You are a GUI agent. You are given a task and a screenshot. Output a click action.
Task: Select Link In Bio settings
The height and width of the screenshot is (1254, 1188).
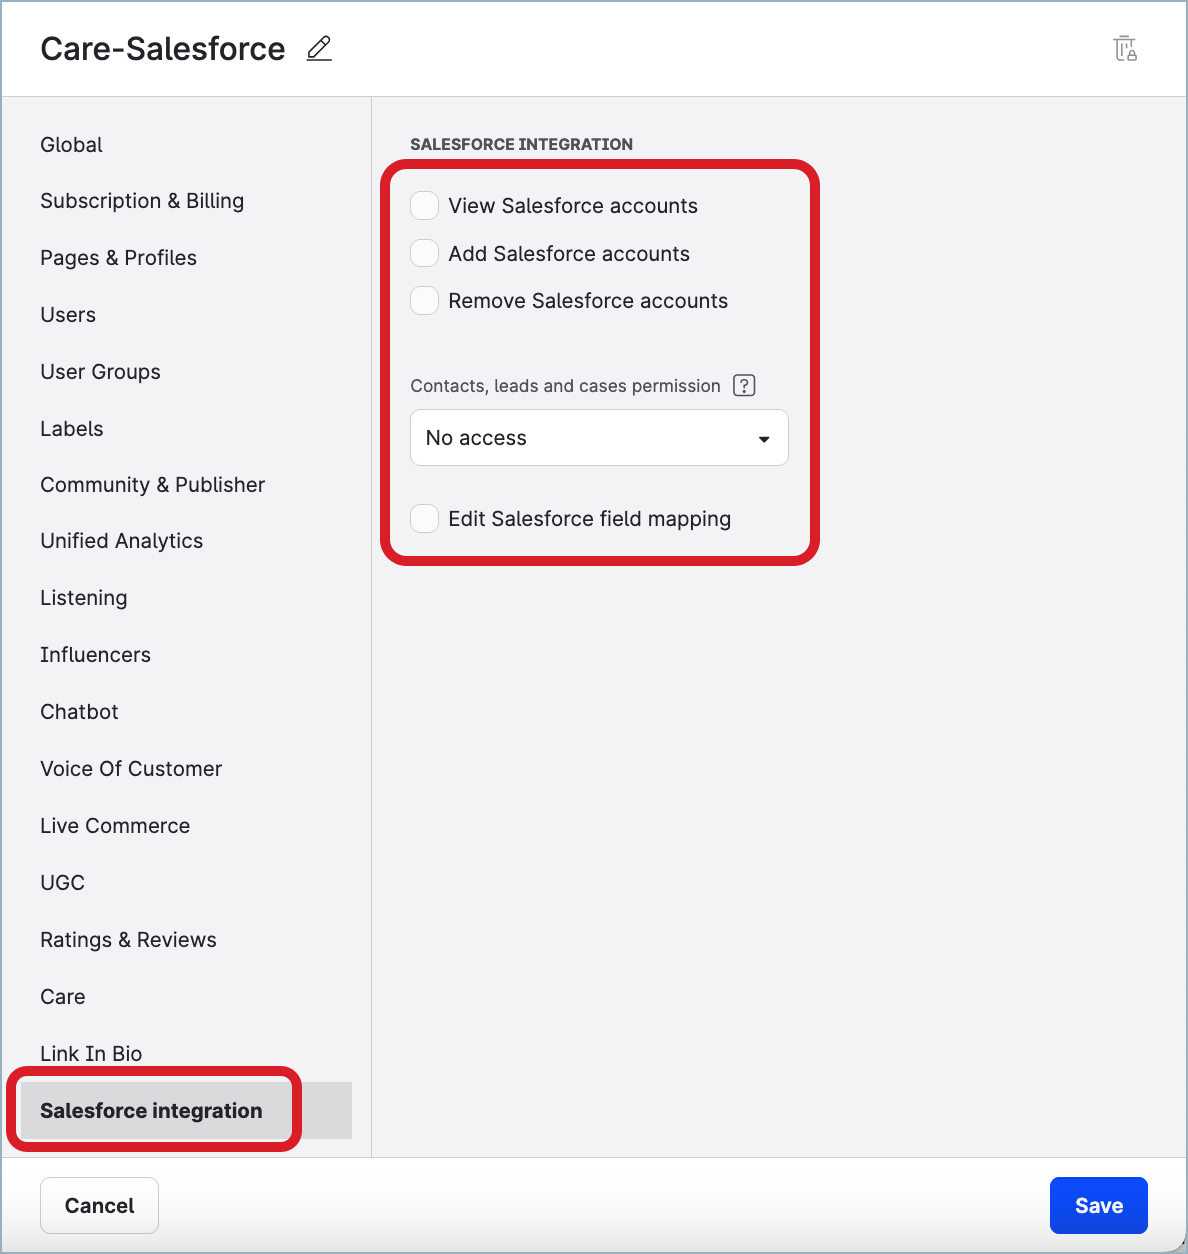[91, 1053]
